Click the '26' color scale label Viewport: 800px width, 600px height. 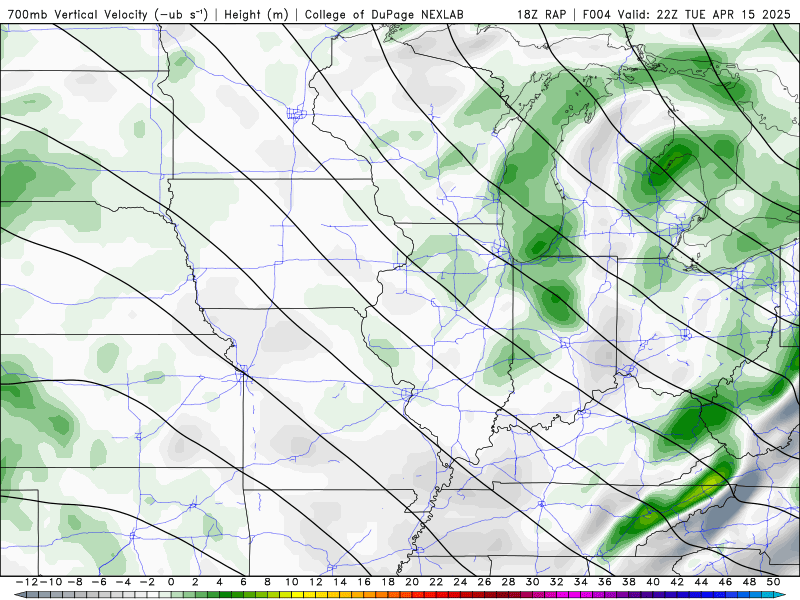pyautogui.click(x=484, y=582)
